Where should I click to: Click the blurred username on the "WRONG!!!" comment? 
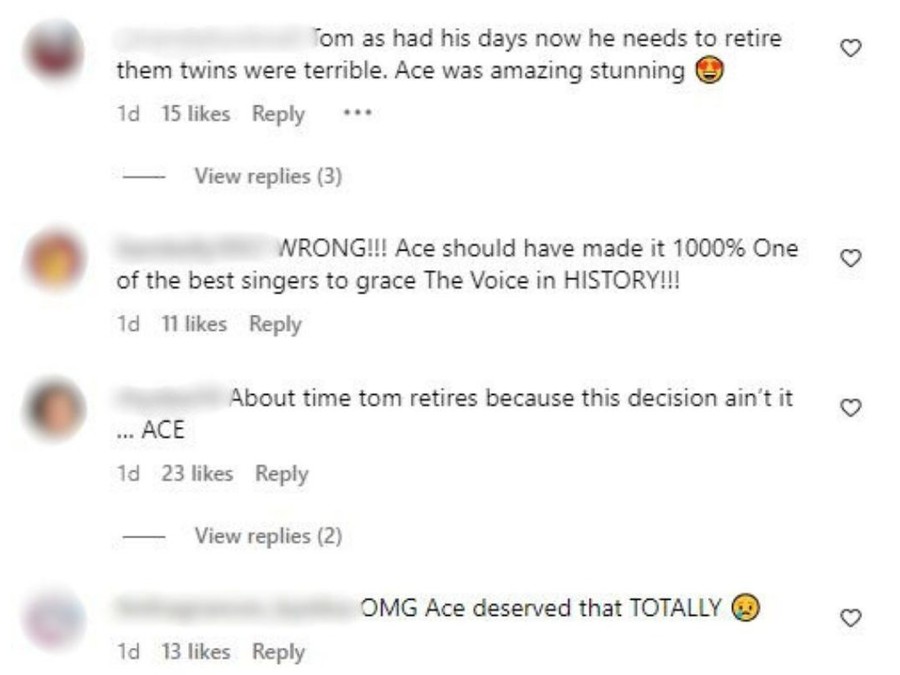coord(194,248)
